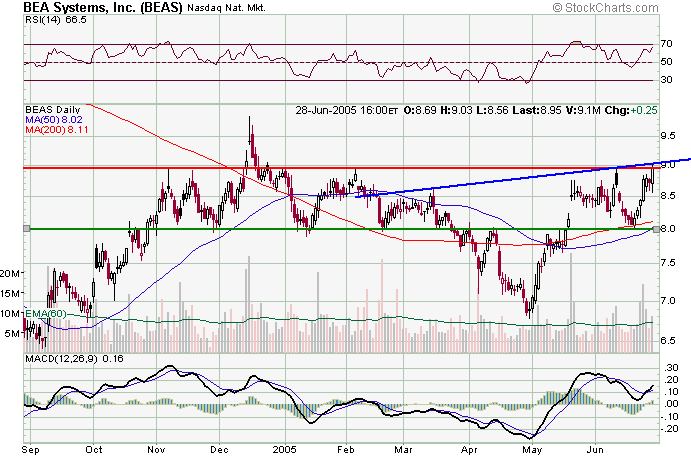This screenshot has height=459, width=691.
Task: Select the RSI(14) 66.5 indicator label
Action: [x=56, y=20]
